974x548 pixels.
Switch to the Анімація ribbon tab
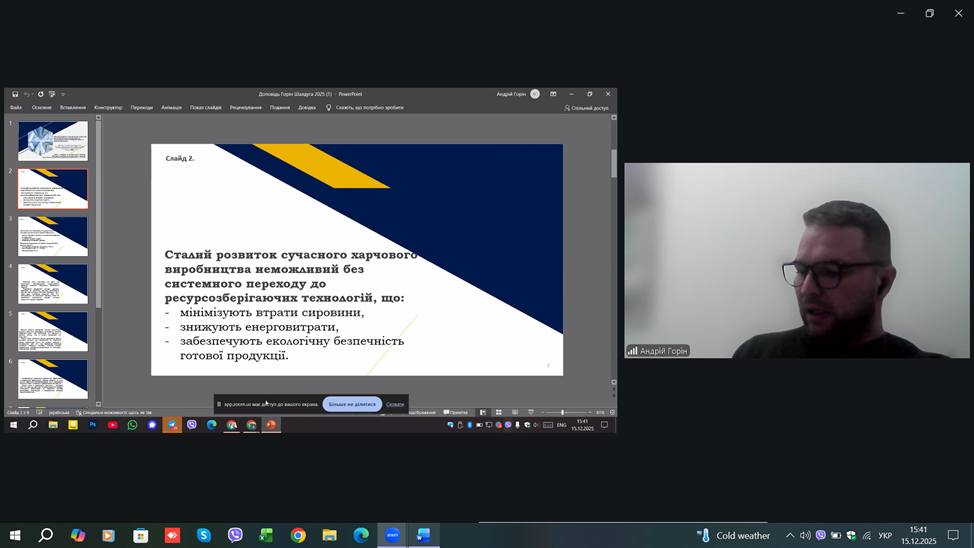click(171, 108)
